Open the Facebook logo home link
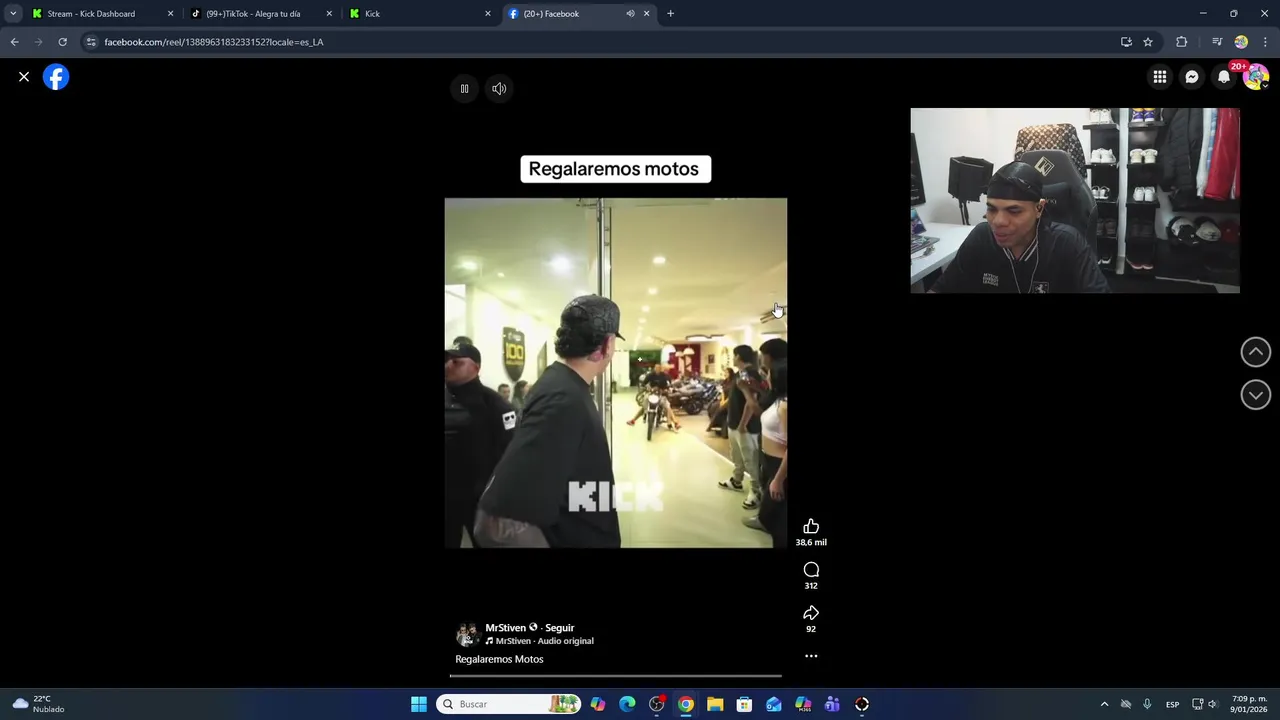Screen dimensions: 1280x720 (x=56, y=77)
